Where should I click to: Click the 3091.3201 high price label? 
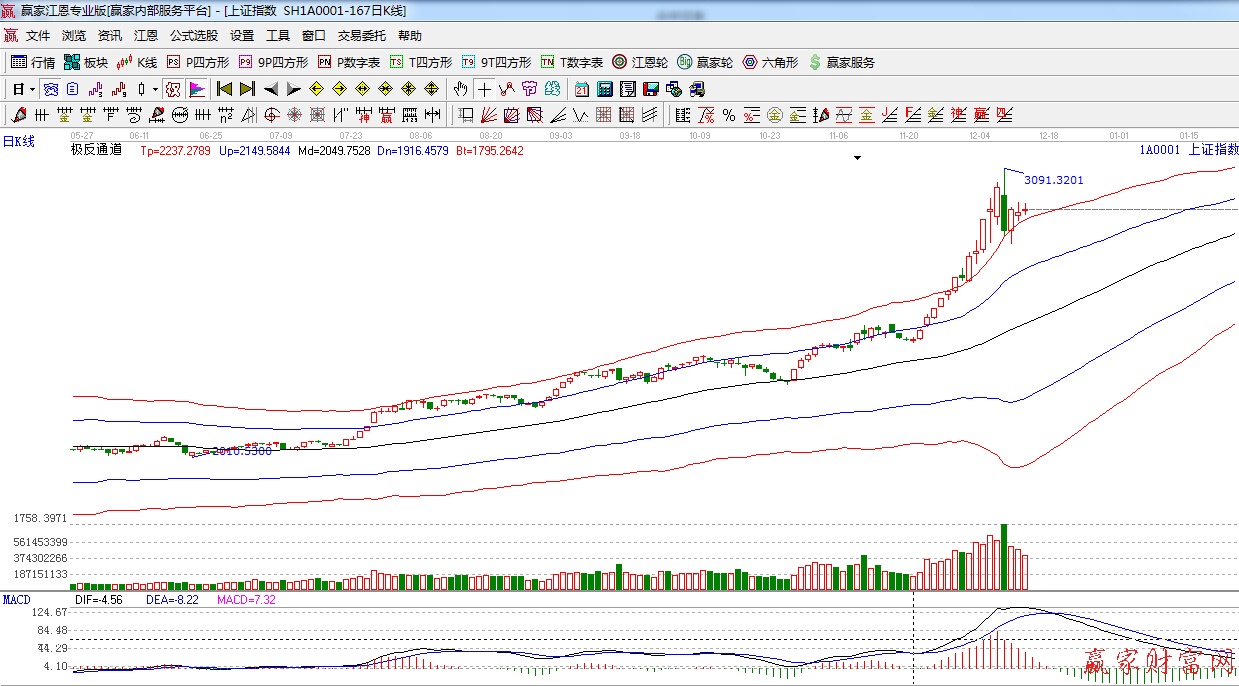(1053, 181)
